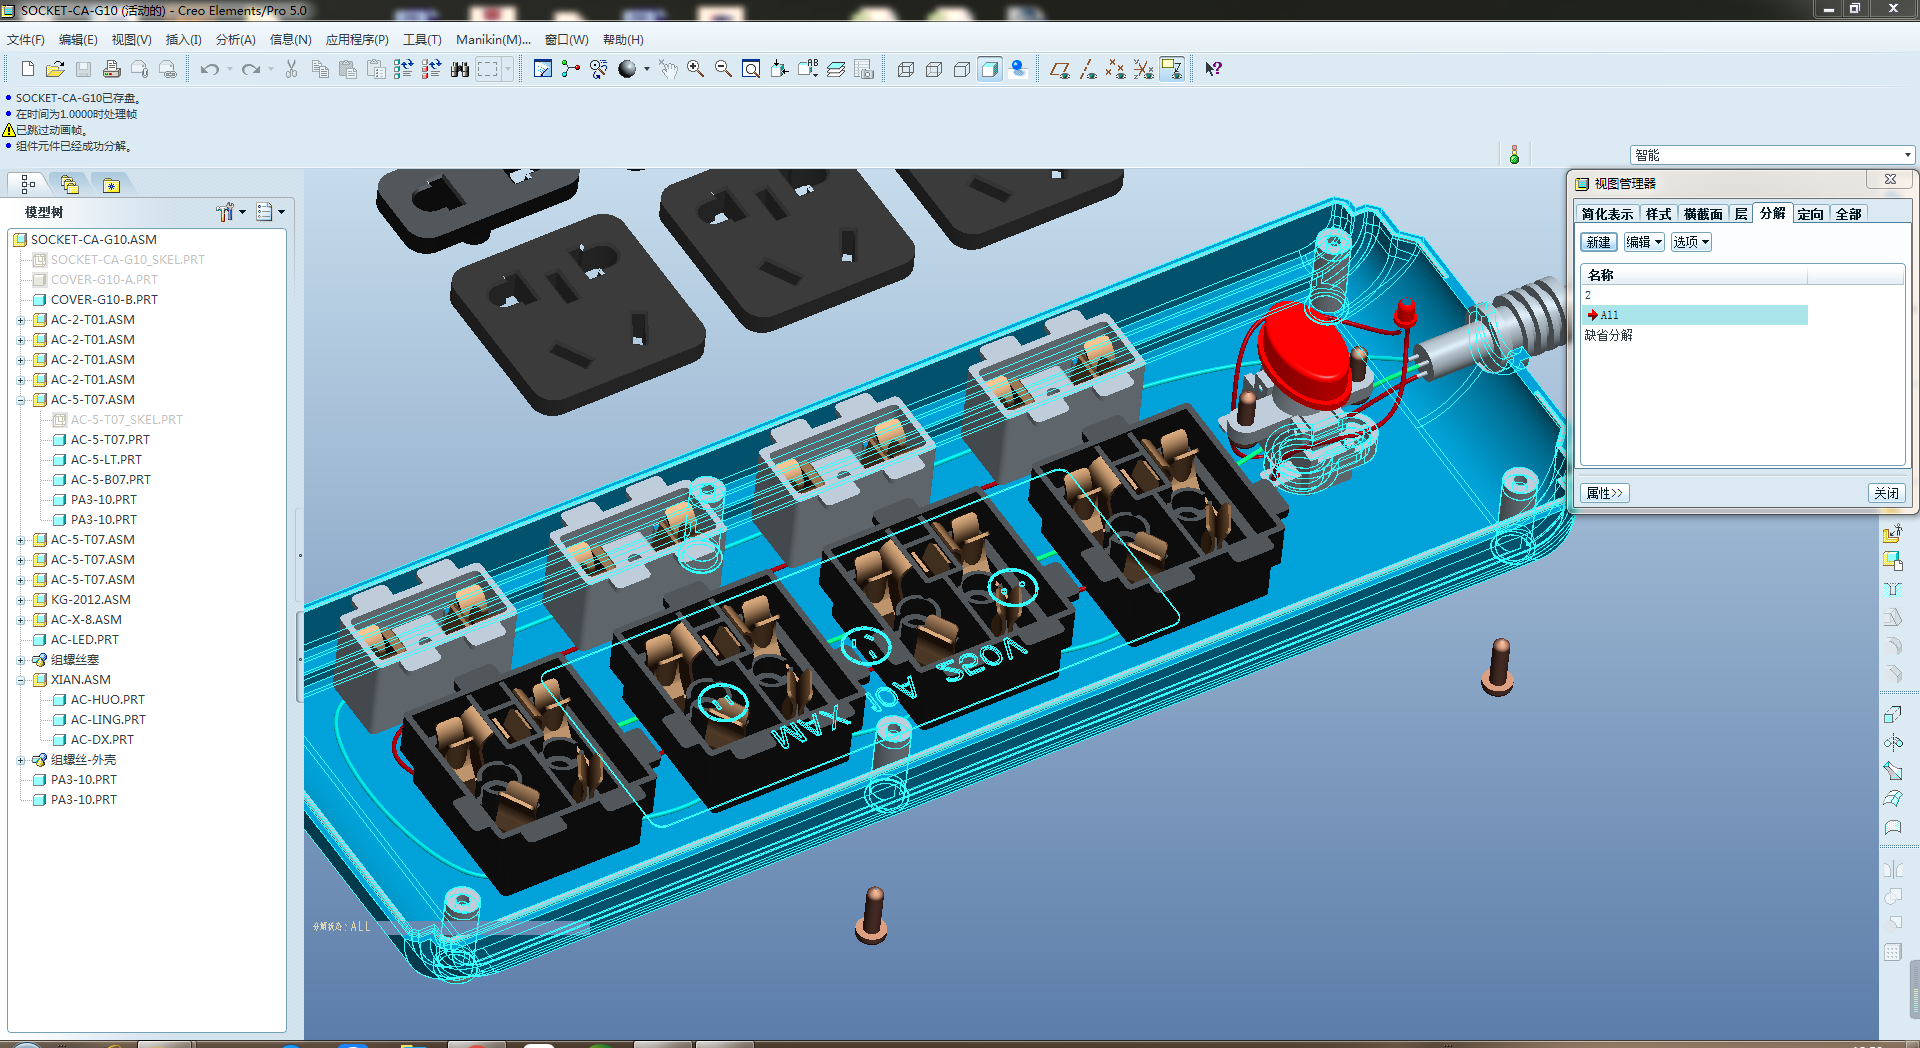Select COVER-G10-B.PRT in model tree
The height and width of the screenshot is (1048, 1920).
(x=104, y=300)
